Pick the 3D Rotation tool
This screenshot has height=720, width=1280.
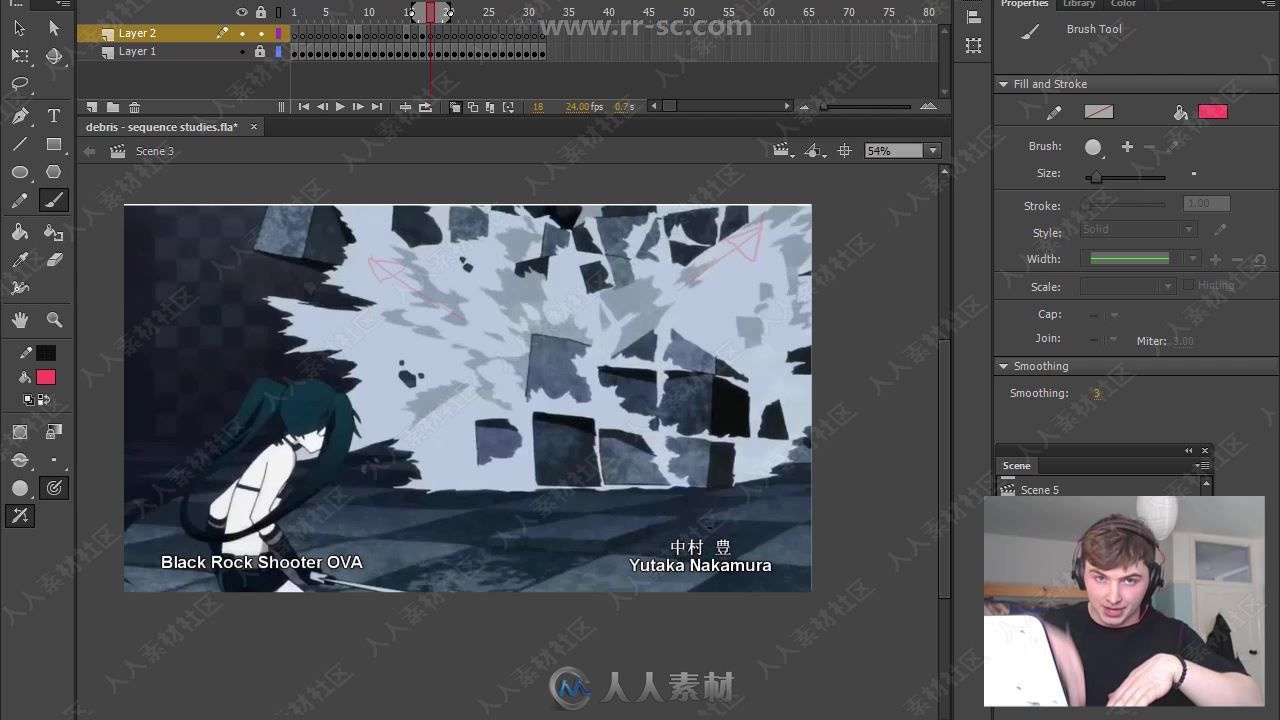point(54,56)
